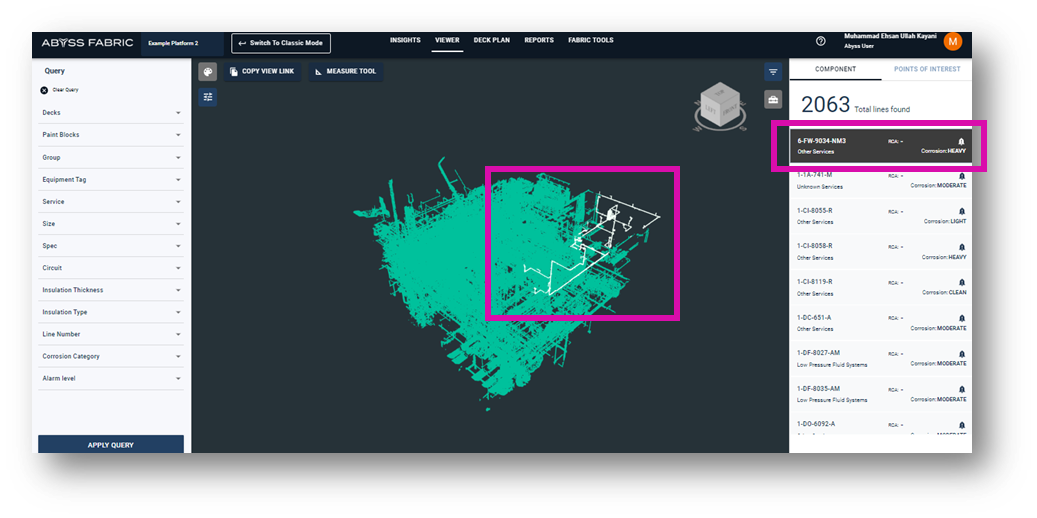This screenshot has height=518, width=1037.
Task: Click the filter icon beside component panel
Action: [773, 72]
